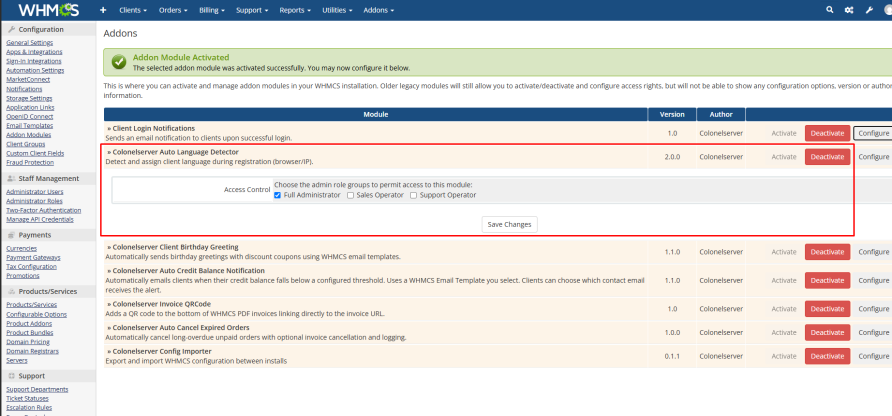Open the Addons dropdown menu

(x=378, y=10)
